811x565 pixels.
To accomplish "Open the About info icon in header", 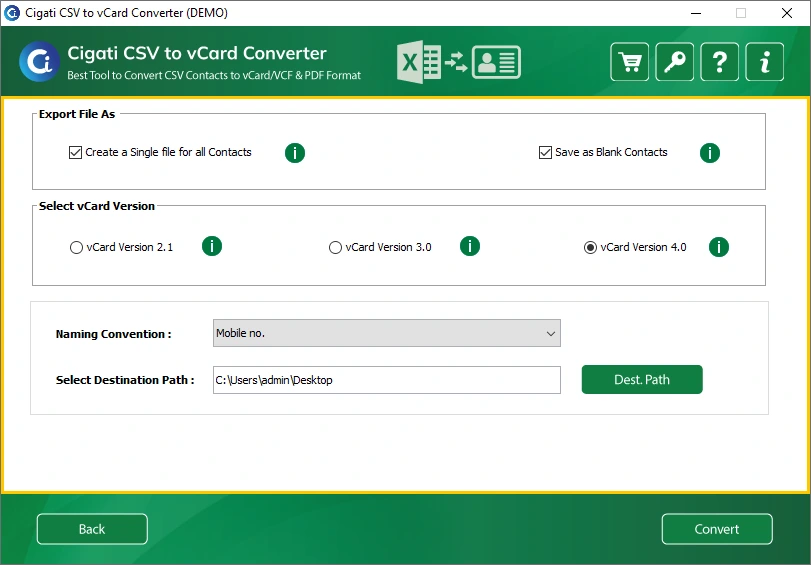I will tap(764, 62).
